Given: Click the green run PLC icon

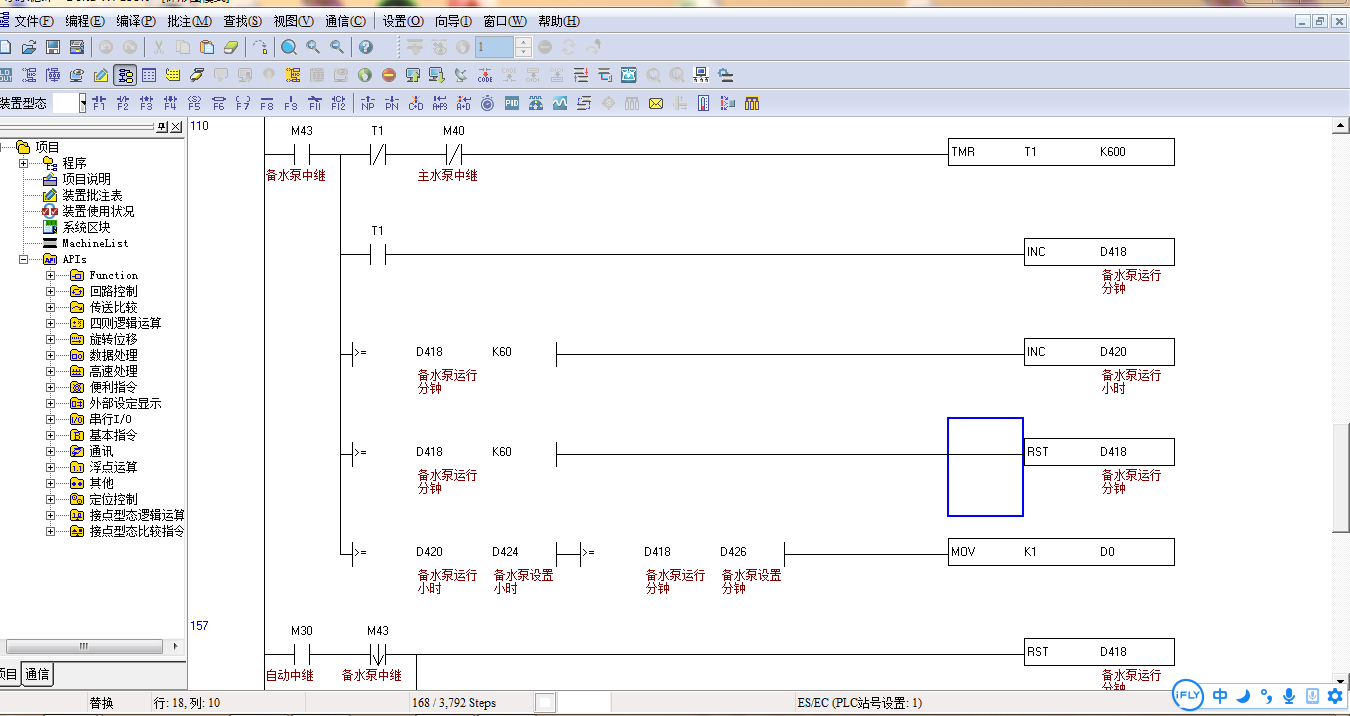Looking at the screenshot, I should coord(364,75).
